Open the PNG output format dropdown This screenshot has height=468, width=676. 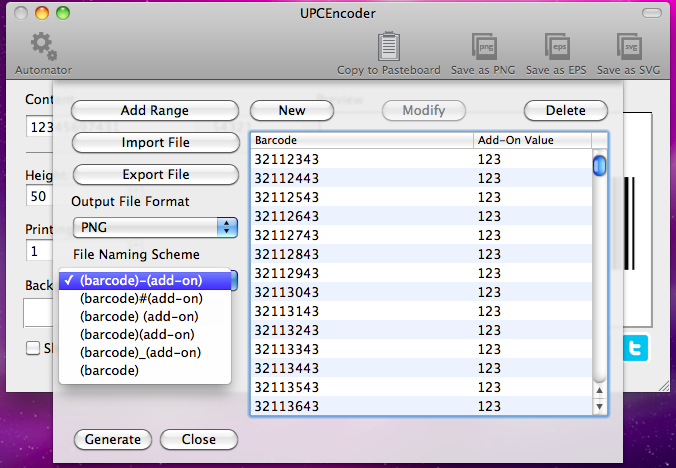click(155, 227)
